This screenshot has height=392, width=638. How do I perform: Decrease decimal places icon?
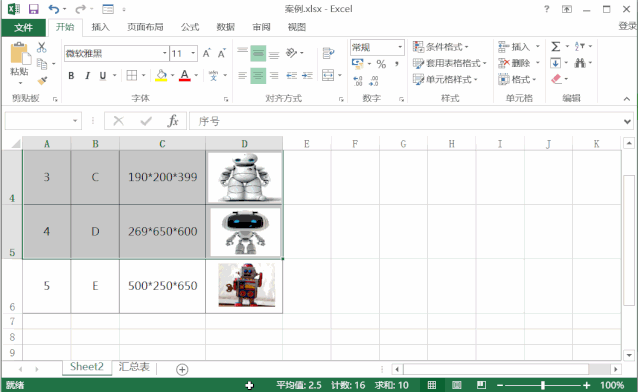pyautogui.click(x=373, y=81)
